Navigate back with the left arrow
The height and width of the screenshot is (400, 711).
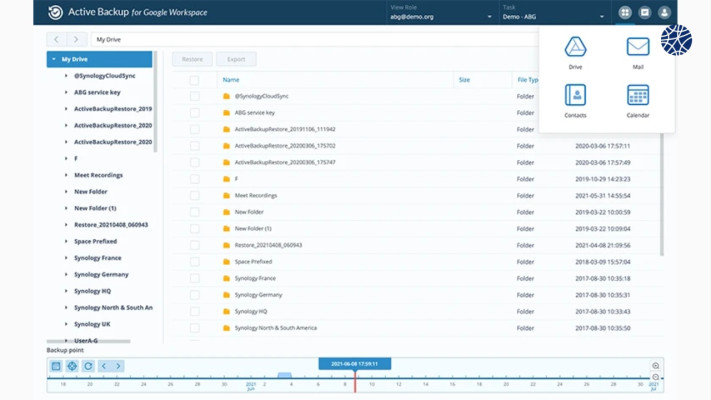(56, 39)
